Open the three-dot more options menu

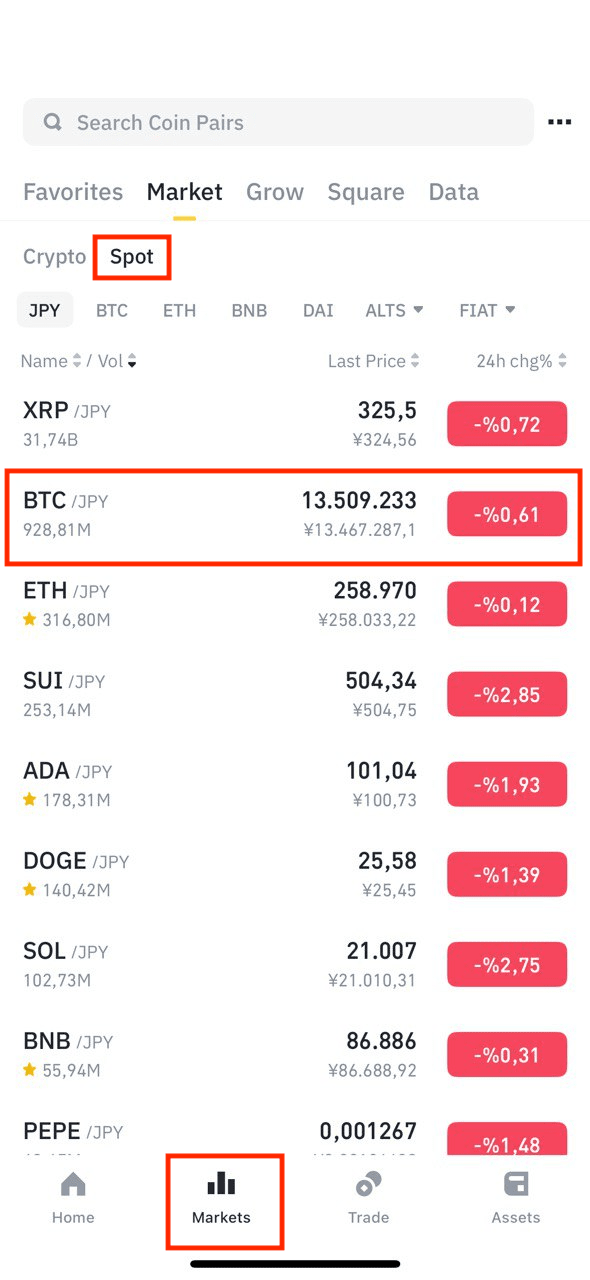click(x=559, y=123)
